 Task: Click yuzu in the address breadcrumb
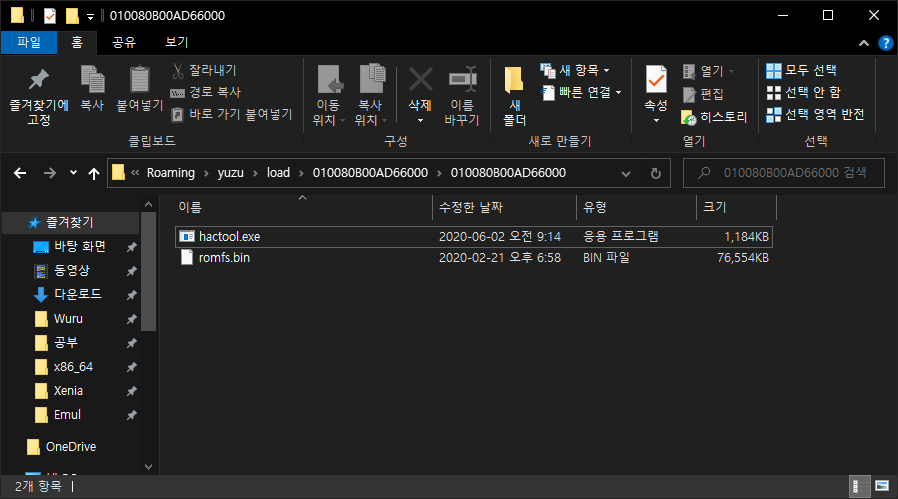[230, 172]
